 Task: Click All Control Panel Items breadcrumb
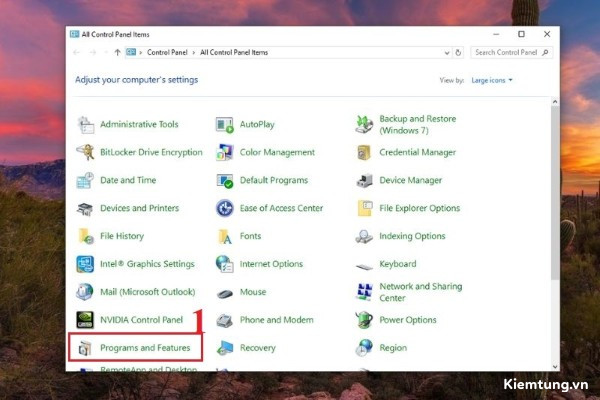tap(234, 52)
